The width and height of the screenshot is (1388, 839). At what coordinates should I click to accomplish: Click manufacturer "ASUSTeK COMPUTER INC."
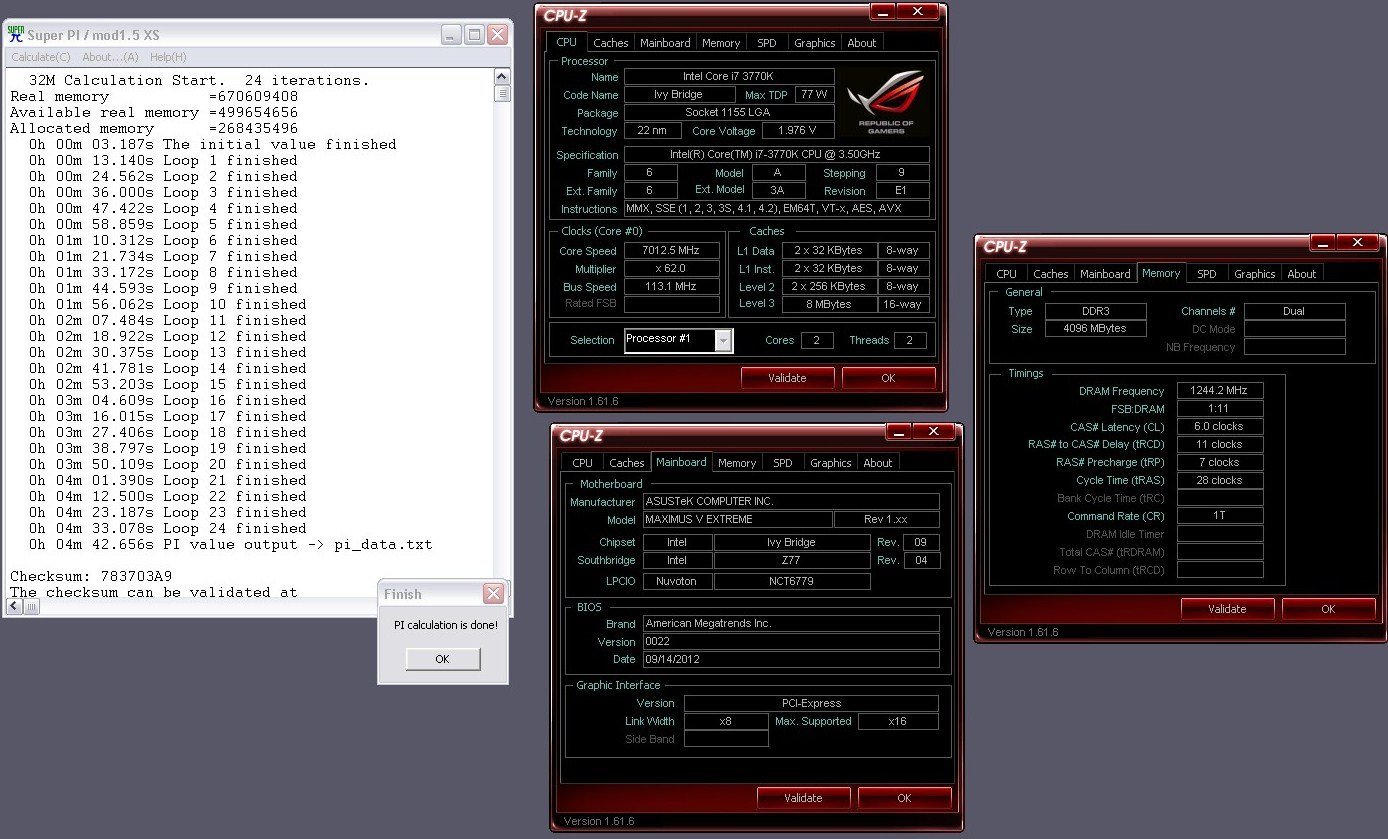pyautogui.click(x=792, y=502)
